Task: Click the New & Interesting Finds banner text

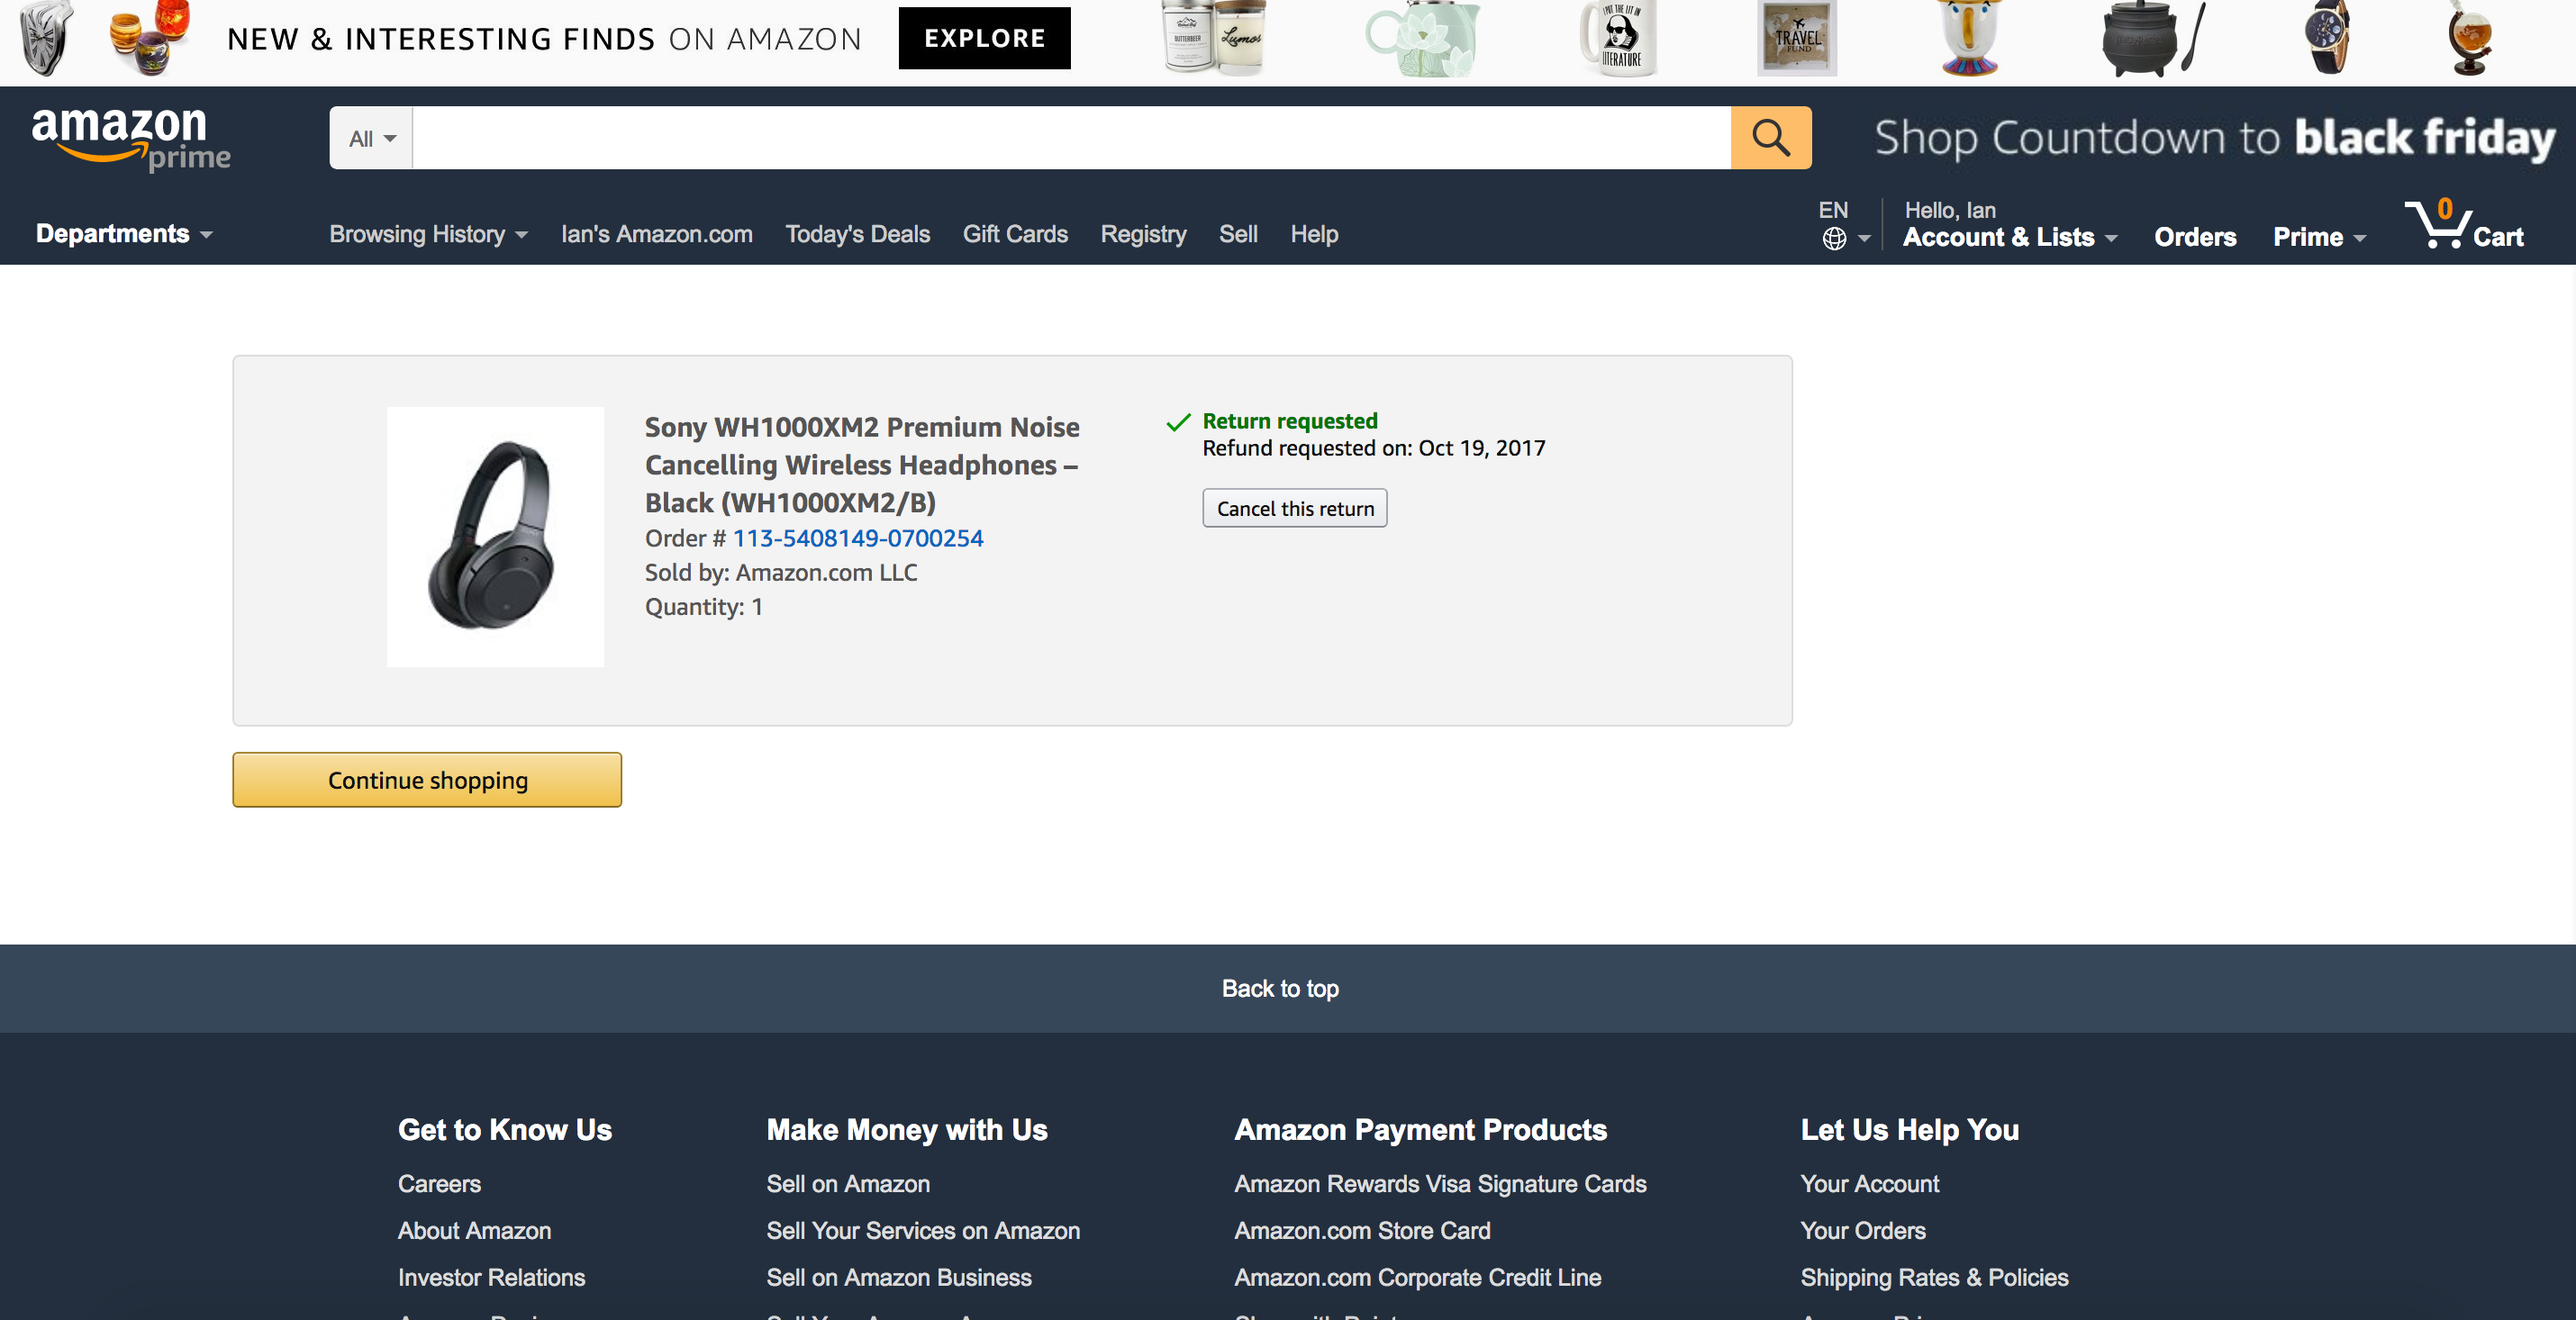Action: pos(544,39)
